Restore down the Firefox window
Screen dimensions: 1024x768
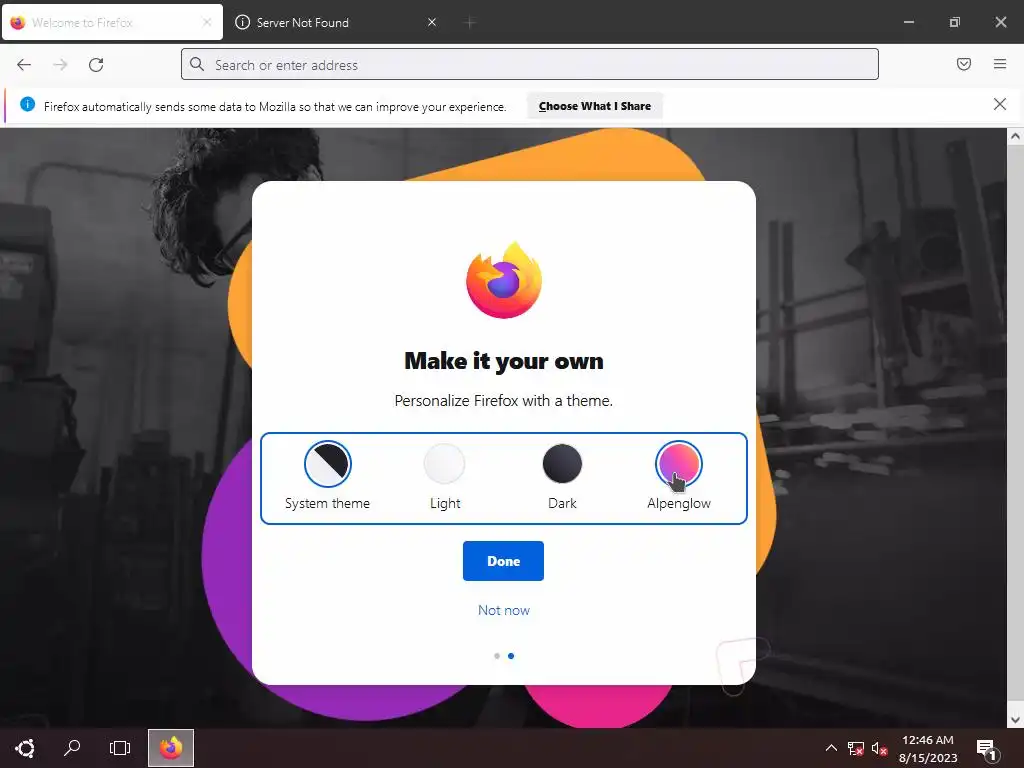click(954, 22)
